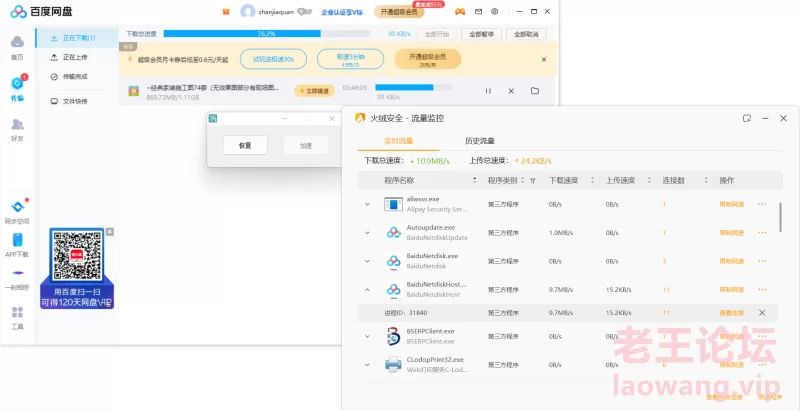
Task: Click 限制网速 for Autoupdate.exe
Action: click(x=732, y=233)
